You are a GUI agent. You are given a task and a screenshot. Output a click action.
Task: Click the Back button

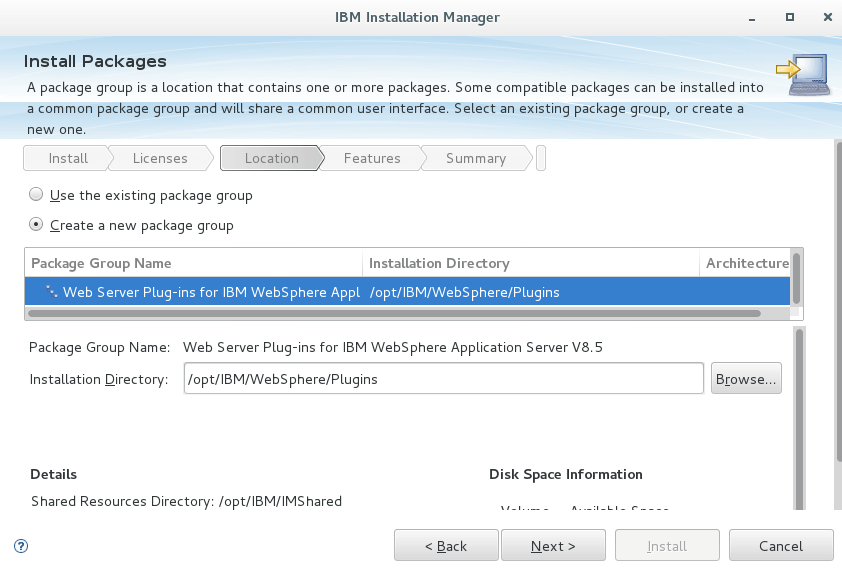point(446,546)
